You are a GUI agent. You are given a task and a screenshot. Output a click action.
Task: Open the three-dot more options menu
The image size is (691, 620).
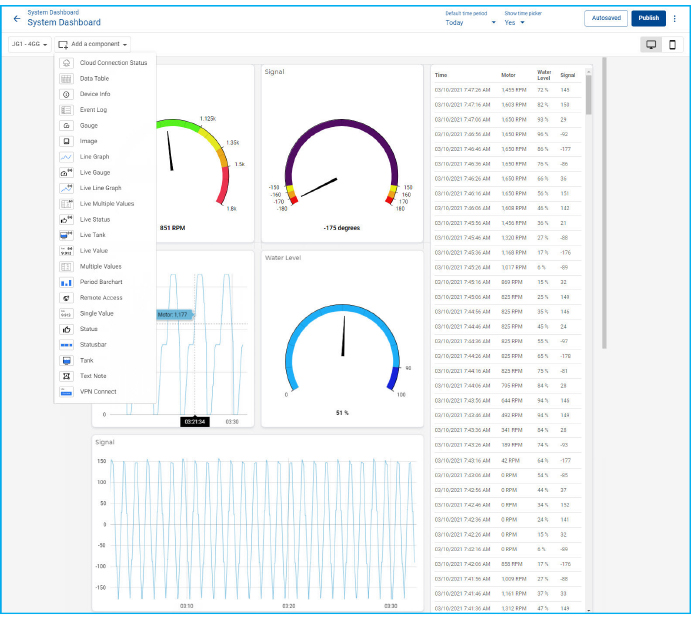click(x=674, y=18)
